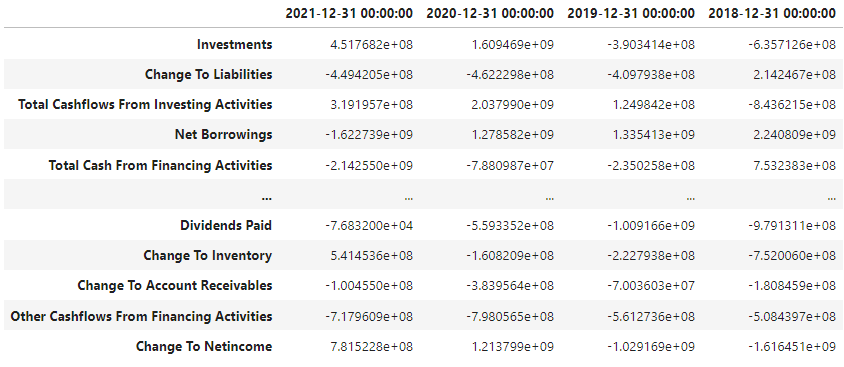Viewport: 844px width, 367px height.
Task: Click the Investments row label
Action: pyautogui.click(x=235, y=44)
